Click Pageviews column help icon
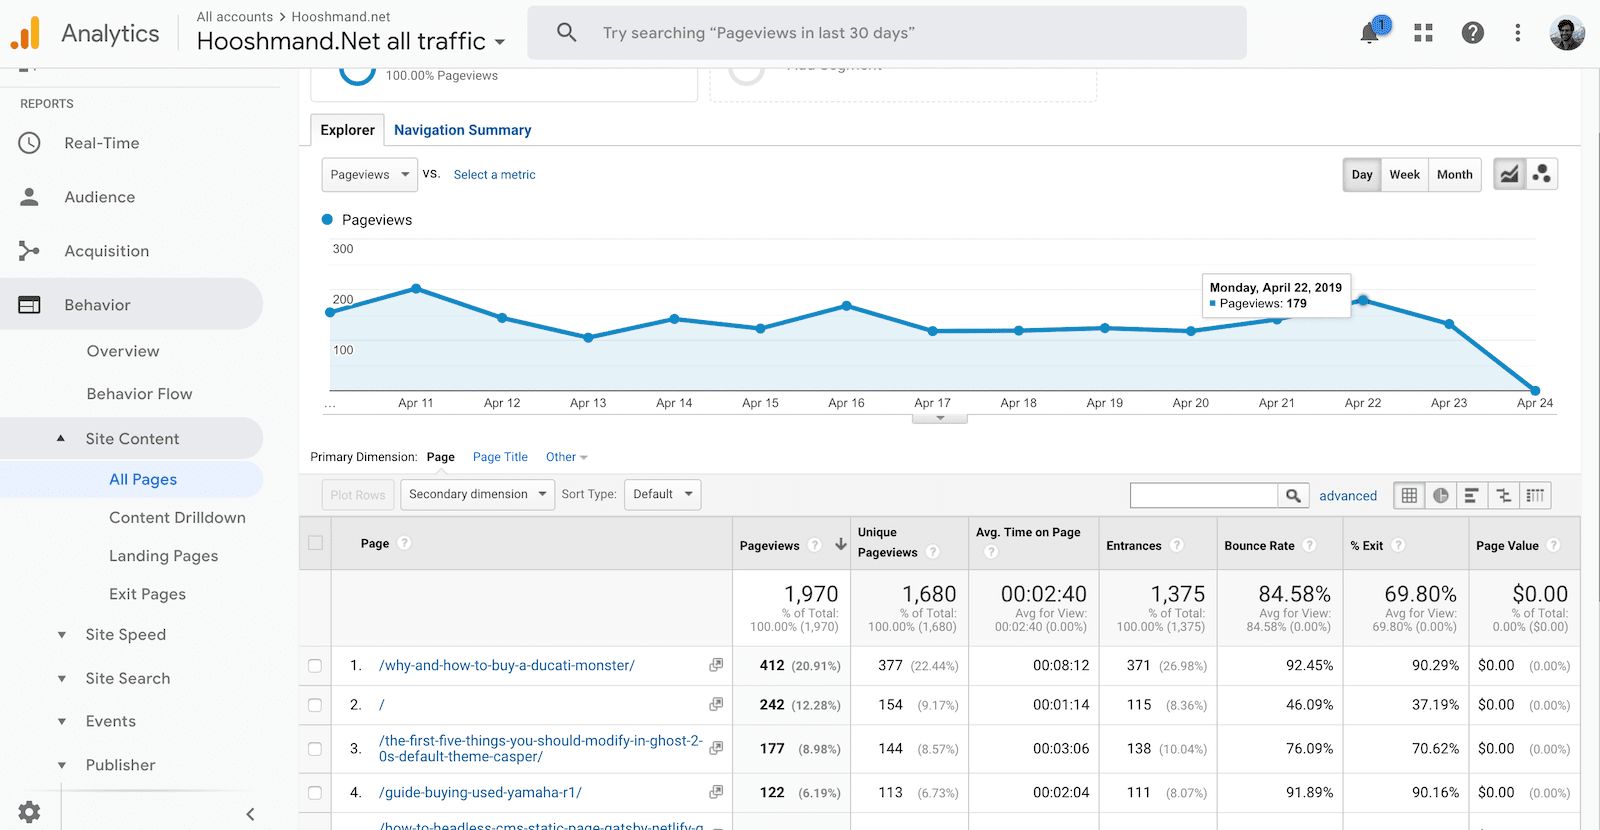This screenshot has height=830, width=1600. pyautogui.click(x=815, y=545)
